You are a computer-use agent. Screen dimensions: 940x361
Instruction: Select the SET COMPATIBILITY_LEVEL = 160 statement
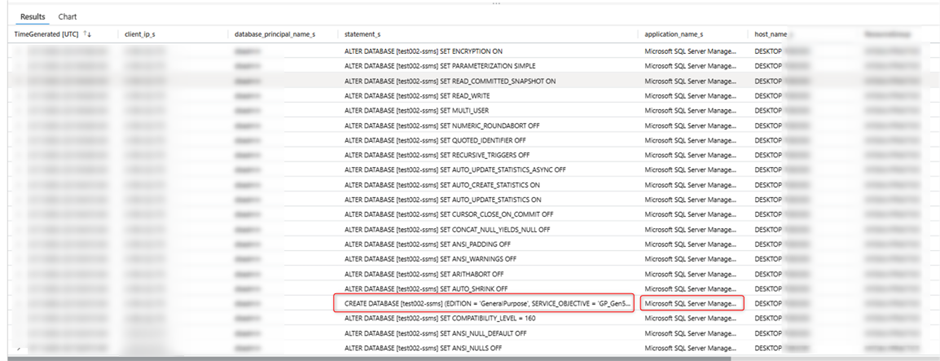coord(439,318)
